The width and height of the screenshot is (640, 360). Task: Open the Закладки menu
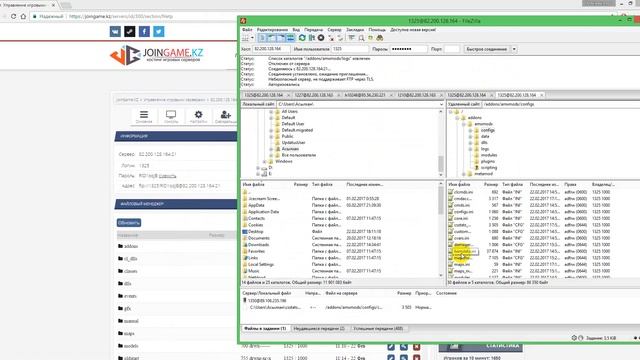[x=355, y=30]
